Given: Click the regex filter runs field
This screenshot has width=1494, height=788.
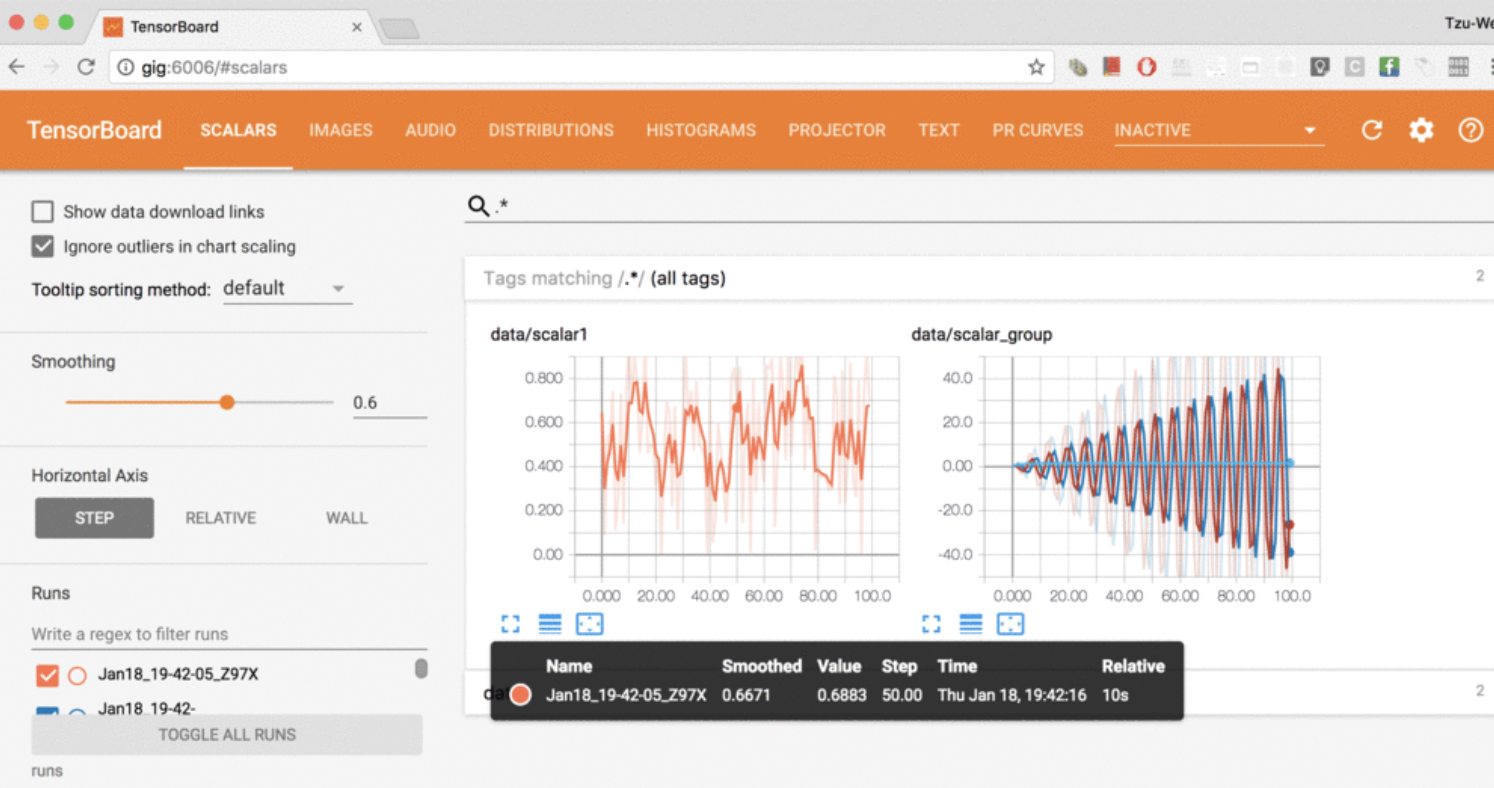Looking at the screenshot, I should coord(229,634).
